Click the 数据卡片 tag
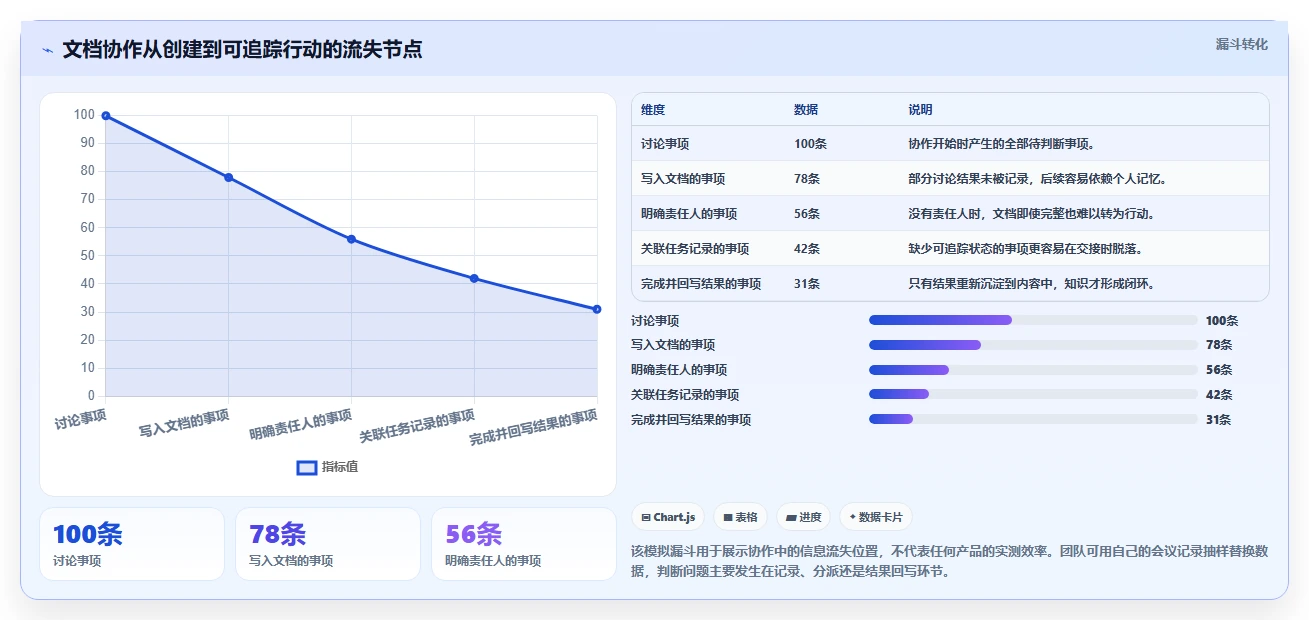The image size is (1309, 620). tap(875, 517)
